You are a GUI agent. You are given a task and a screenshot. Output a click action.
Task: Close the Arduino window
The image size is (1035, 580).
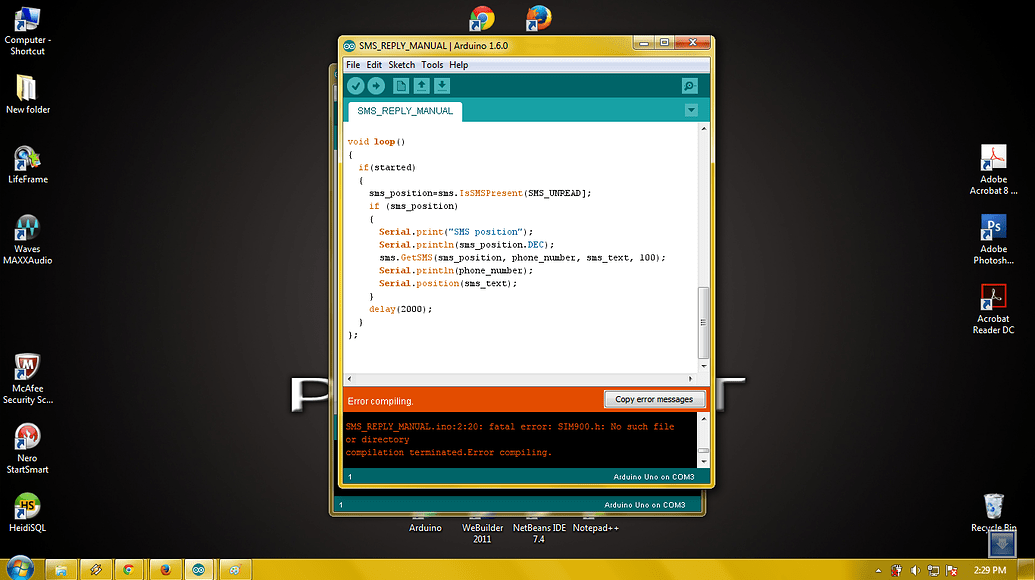click(x=692, y=43)
